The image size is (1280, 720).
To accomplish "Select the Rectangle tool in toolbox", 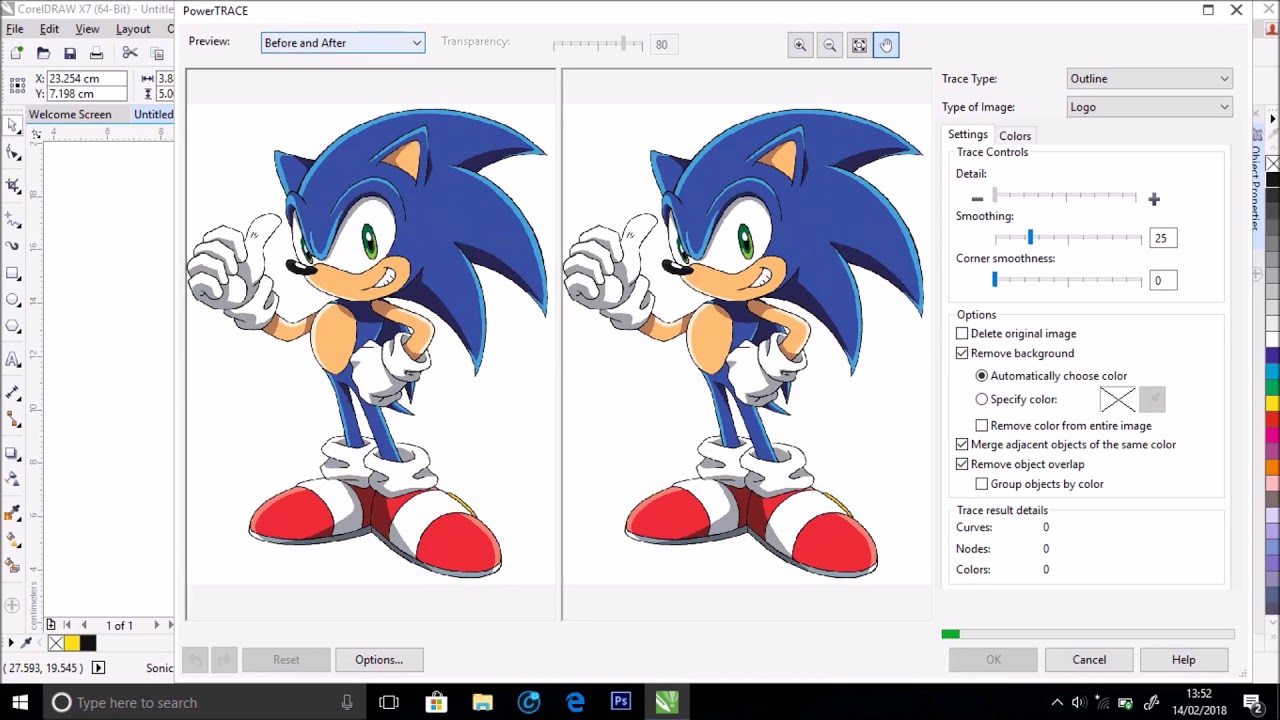I will pyautogui.click(x=13, y=273).
